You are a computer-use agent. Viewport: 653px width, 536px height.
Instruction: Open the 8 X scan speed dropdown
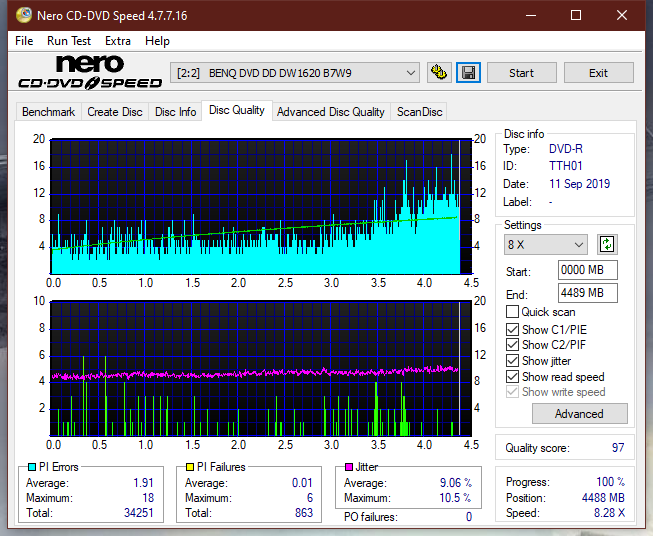(546, 244)
